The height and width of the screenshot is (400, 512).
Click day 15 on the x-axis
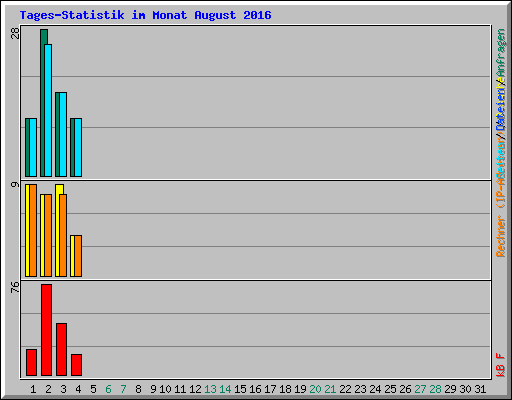point(240,389)
